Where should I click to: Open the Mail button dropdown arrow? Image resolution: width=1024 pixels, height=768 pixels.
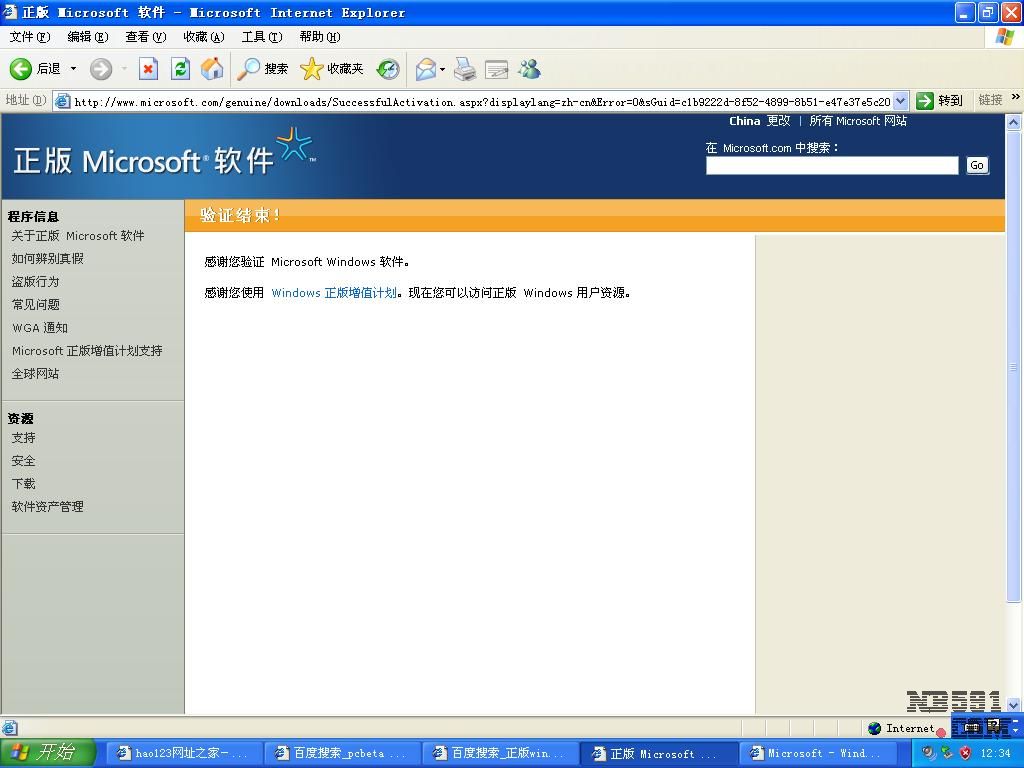coord(442,69)
